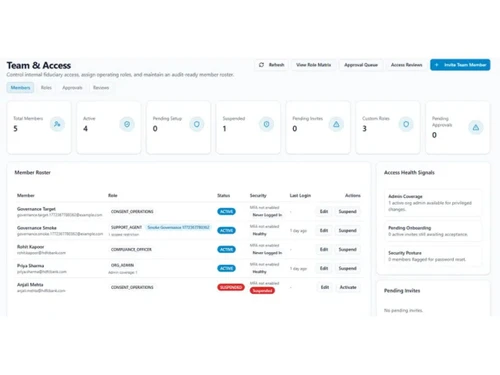Image resolution: width=500 pixels, height=375 pixels.
Task: Click the Active card icon
Action: 127,124
